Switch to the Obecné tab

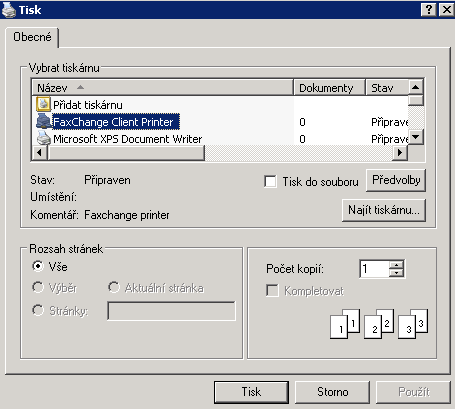32,37
